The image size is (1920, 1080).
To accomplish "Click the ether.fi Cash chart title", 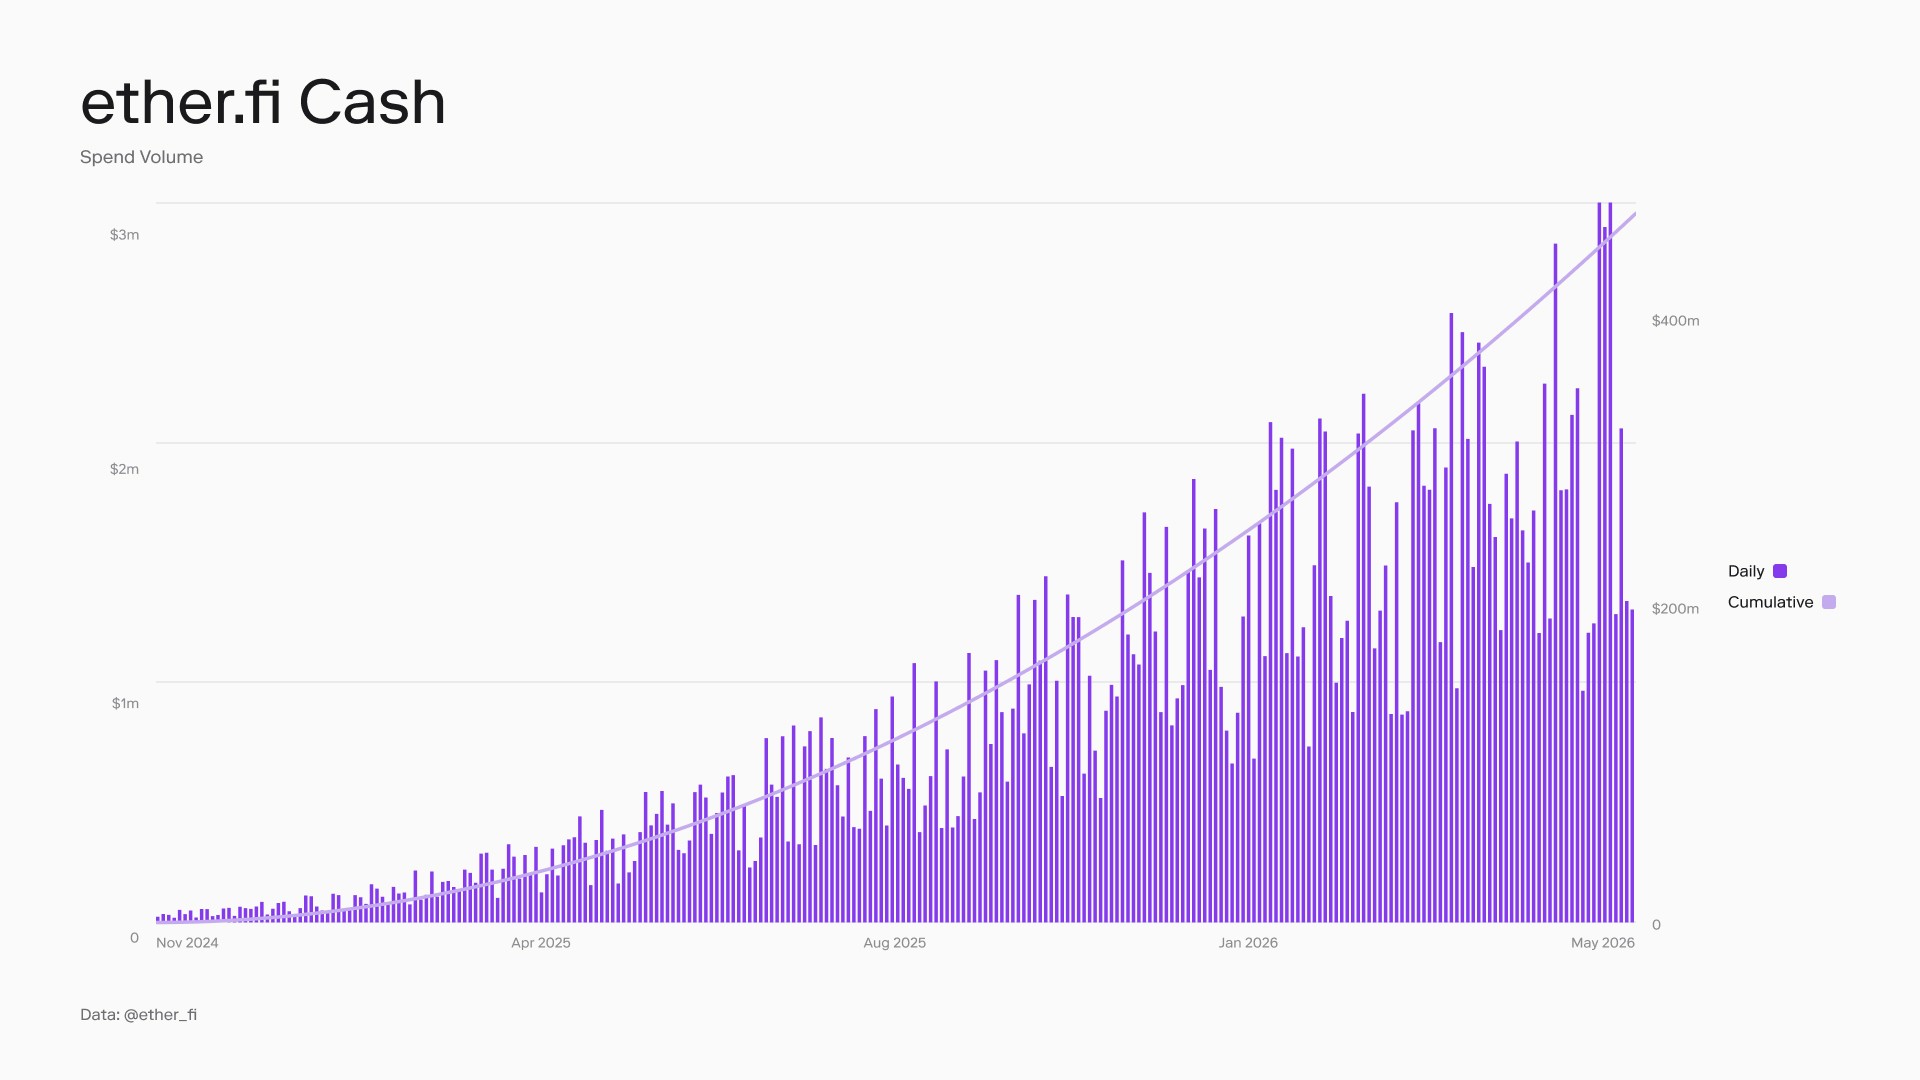I will tap(263, 102).
